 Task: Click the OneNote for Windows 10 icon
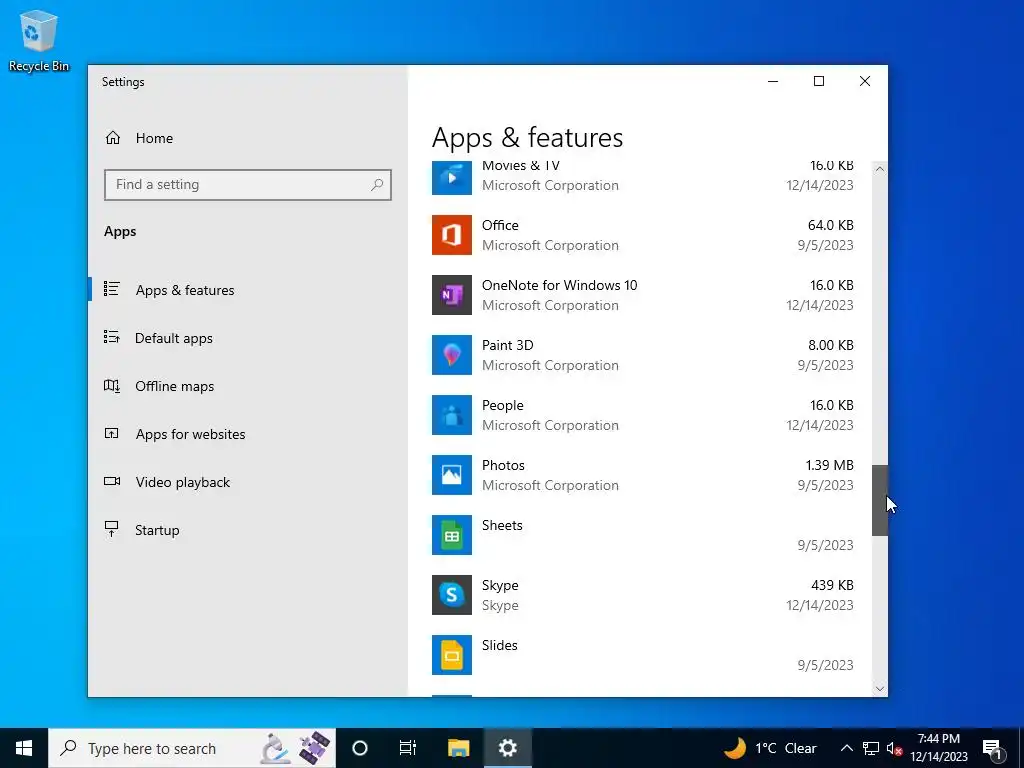click(451, 295)
